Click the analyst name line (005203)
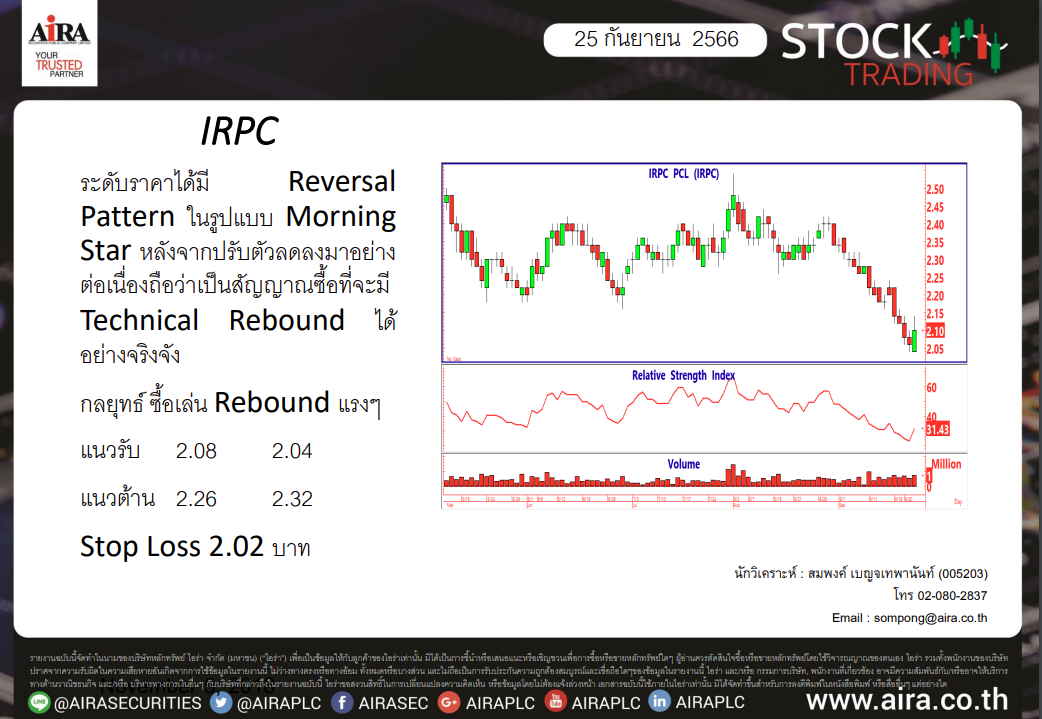This screenshot has height=719, width=1042. [861, 573]
